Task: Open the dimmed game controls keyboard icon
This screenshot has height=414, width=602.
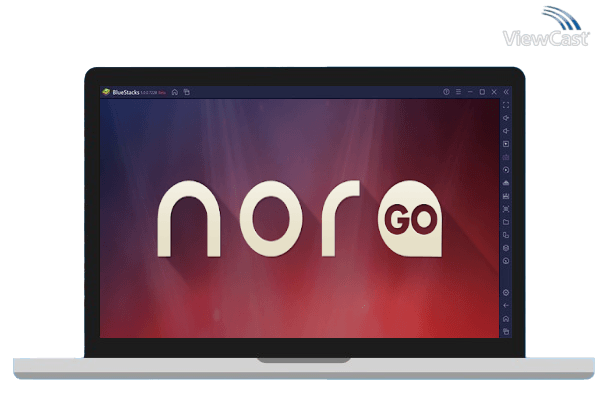Action: pos(506,157)
